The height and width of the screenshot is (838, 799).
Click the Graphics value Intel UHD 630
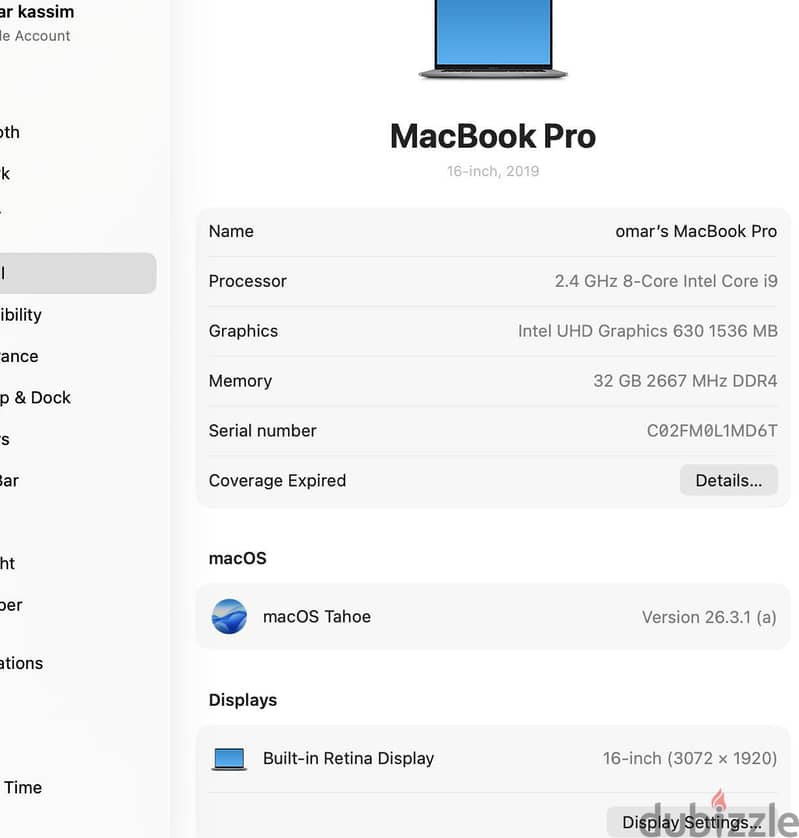648,331
